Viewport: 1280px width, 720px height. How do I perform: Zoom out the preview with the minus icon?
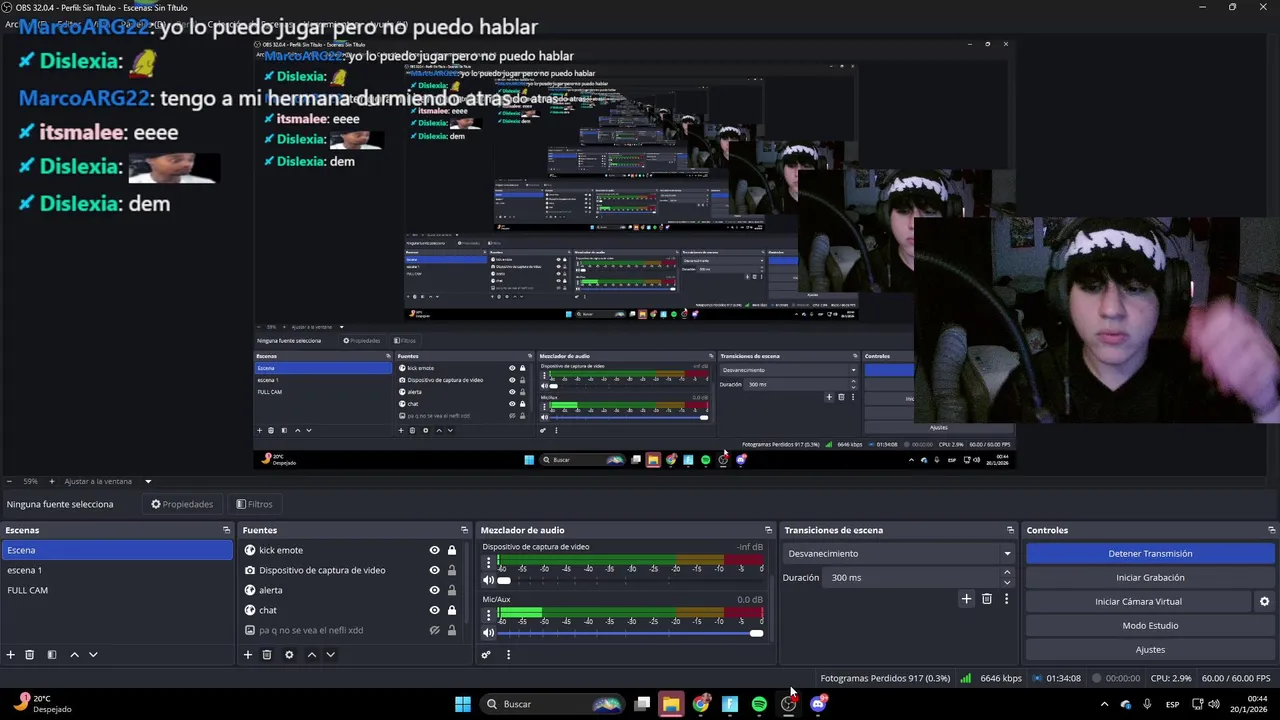coord(9,482)
